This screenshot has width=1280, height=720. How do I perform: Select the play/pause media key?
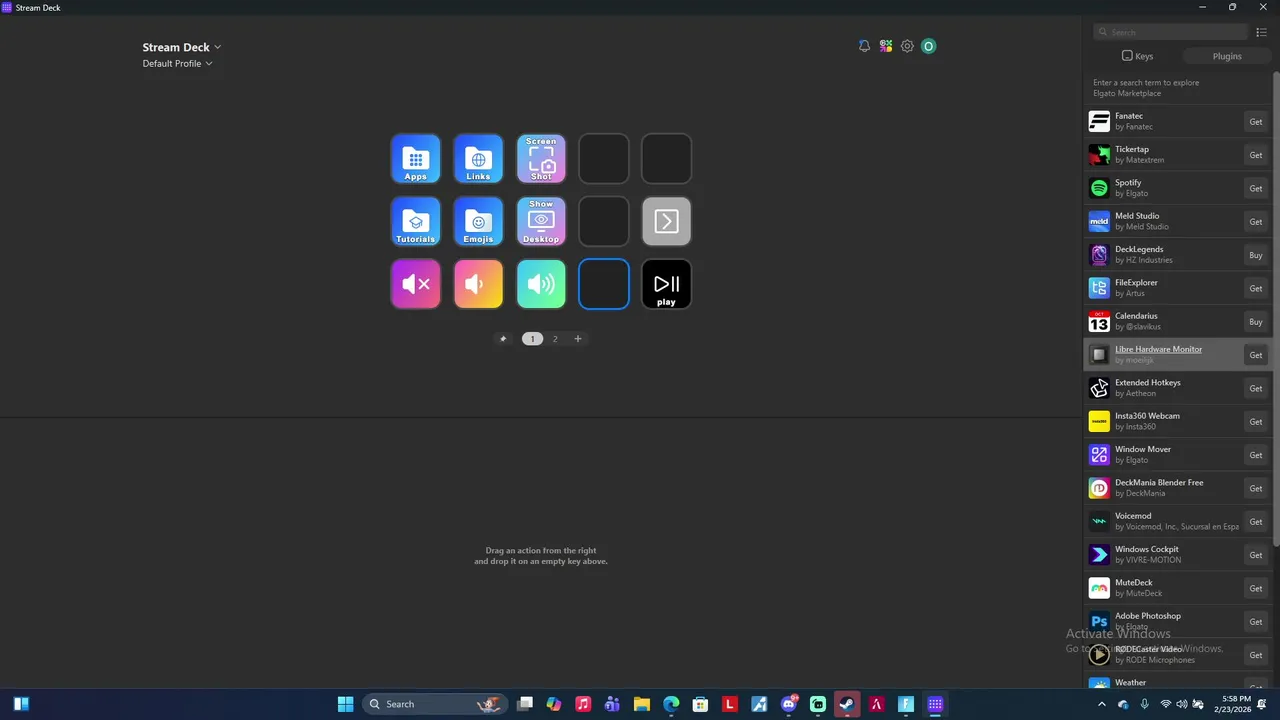pos(666,284)
